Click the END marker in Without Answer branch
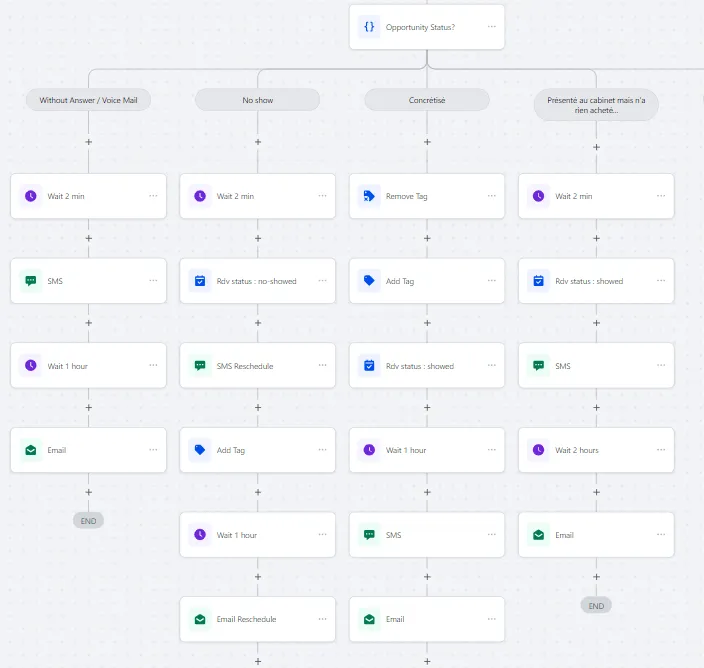Image resolution: width=704 pixels, height=668 pixels. pos(88,521)
